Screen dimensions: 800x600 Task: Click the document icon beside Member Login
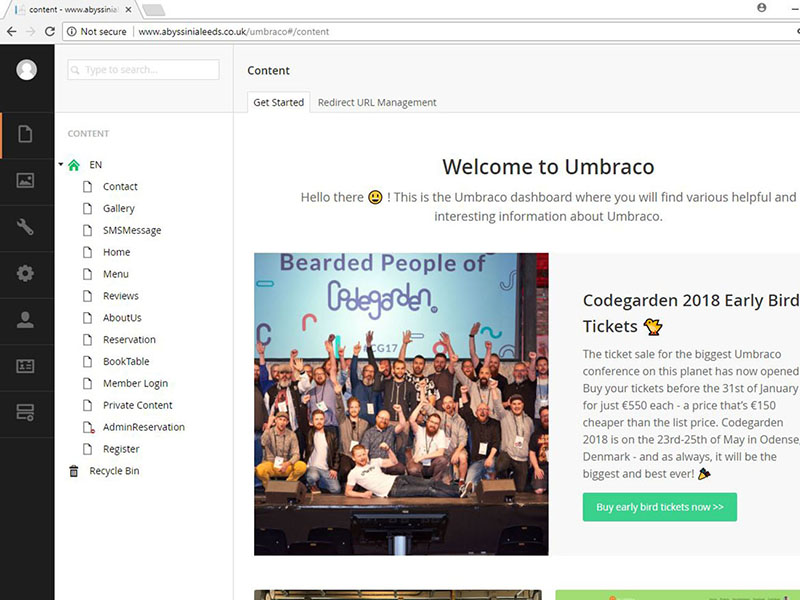[88, 384]
